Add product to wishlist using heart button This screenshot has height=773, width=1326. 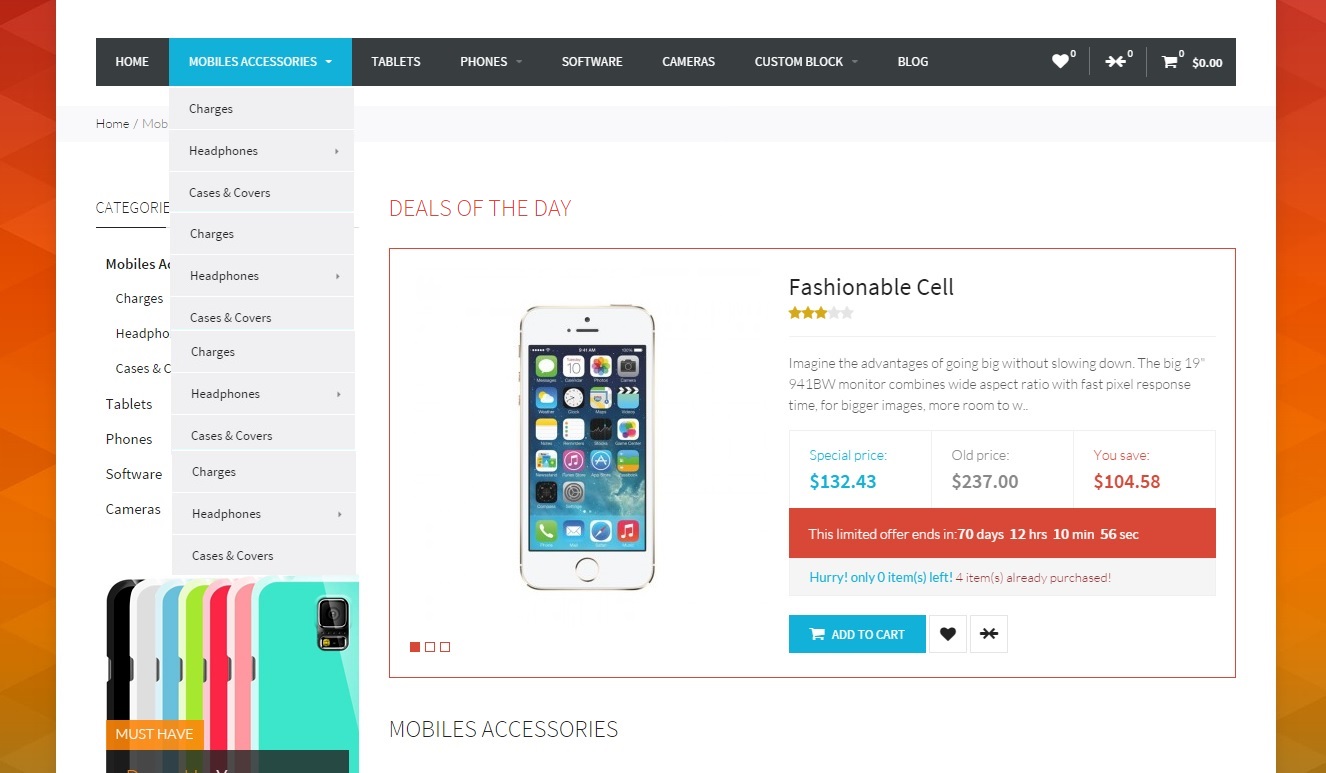pyautogui.click(x=948, y=634)
